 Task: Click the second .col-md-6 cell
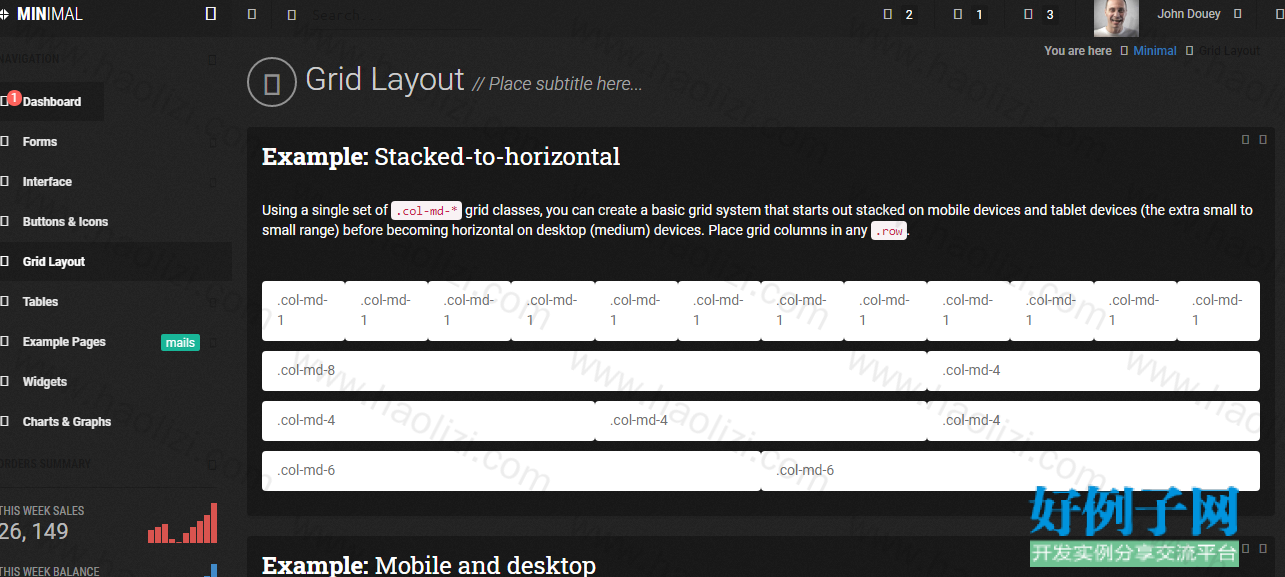(1010, 471)
